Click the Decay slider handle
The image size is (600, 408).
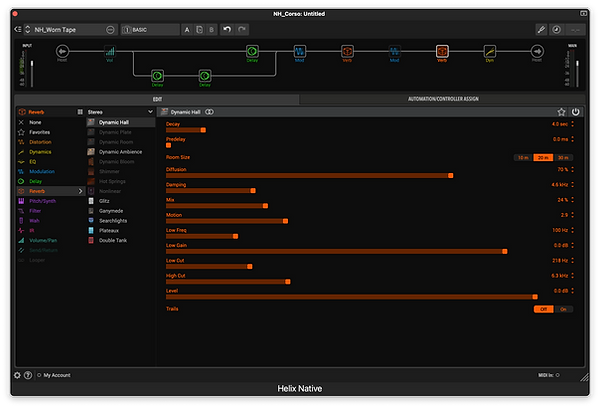[x=203, y=130]
